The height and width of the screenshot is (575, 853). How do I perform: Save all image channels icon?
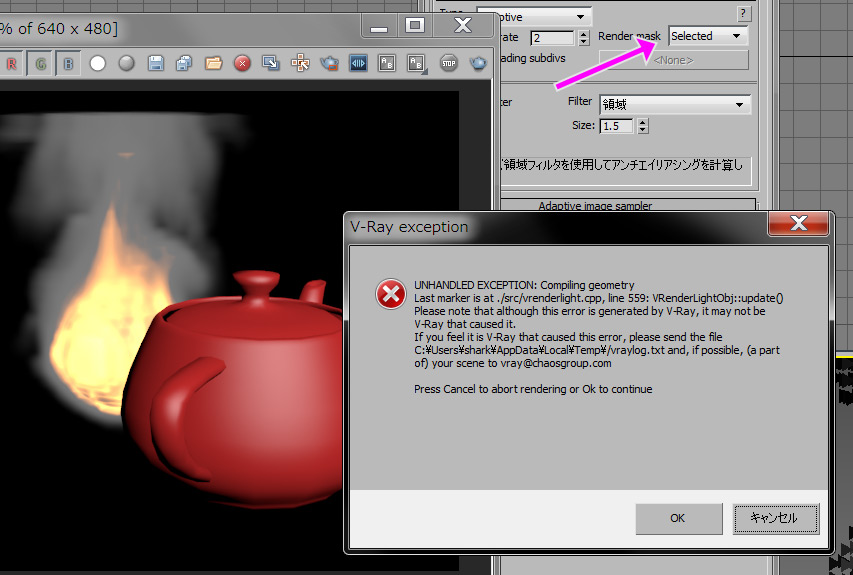(x=184, y=63)
